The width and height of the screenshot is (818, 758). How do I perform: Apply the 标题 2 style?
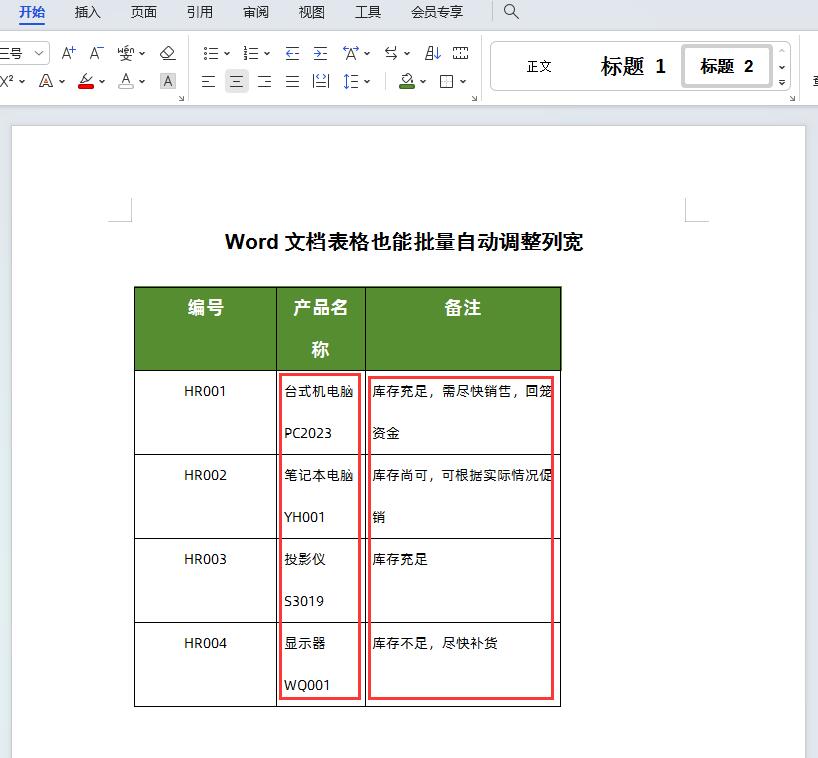point(727,66)
